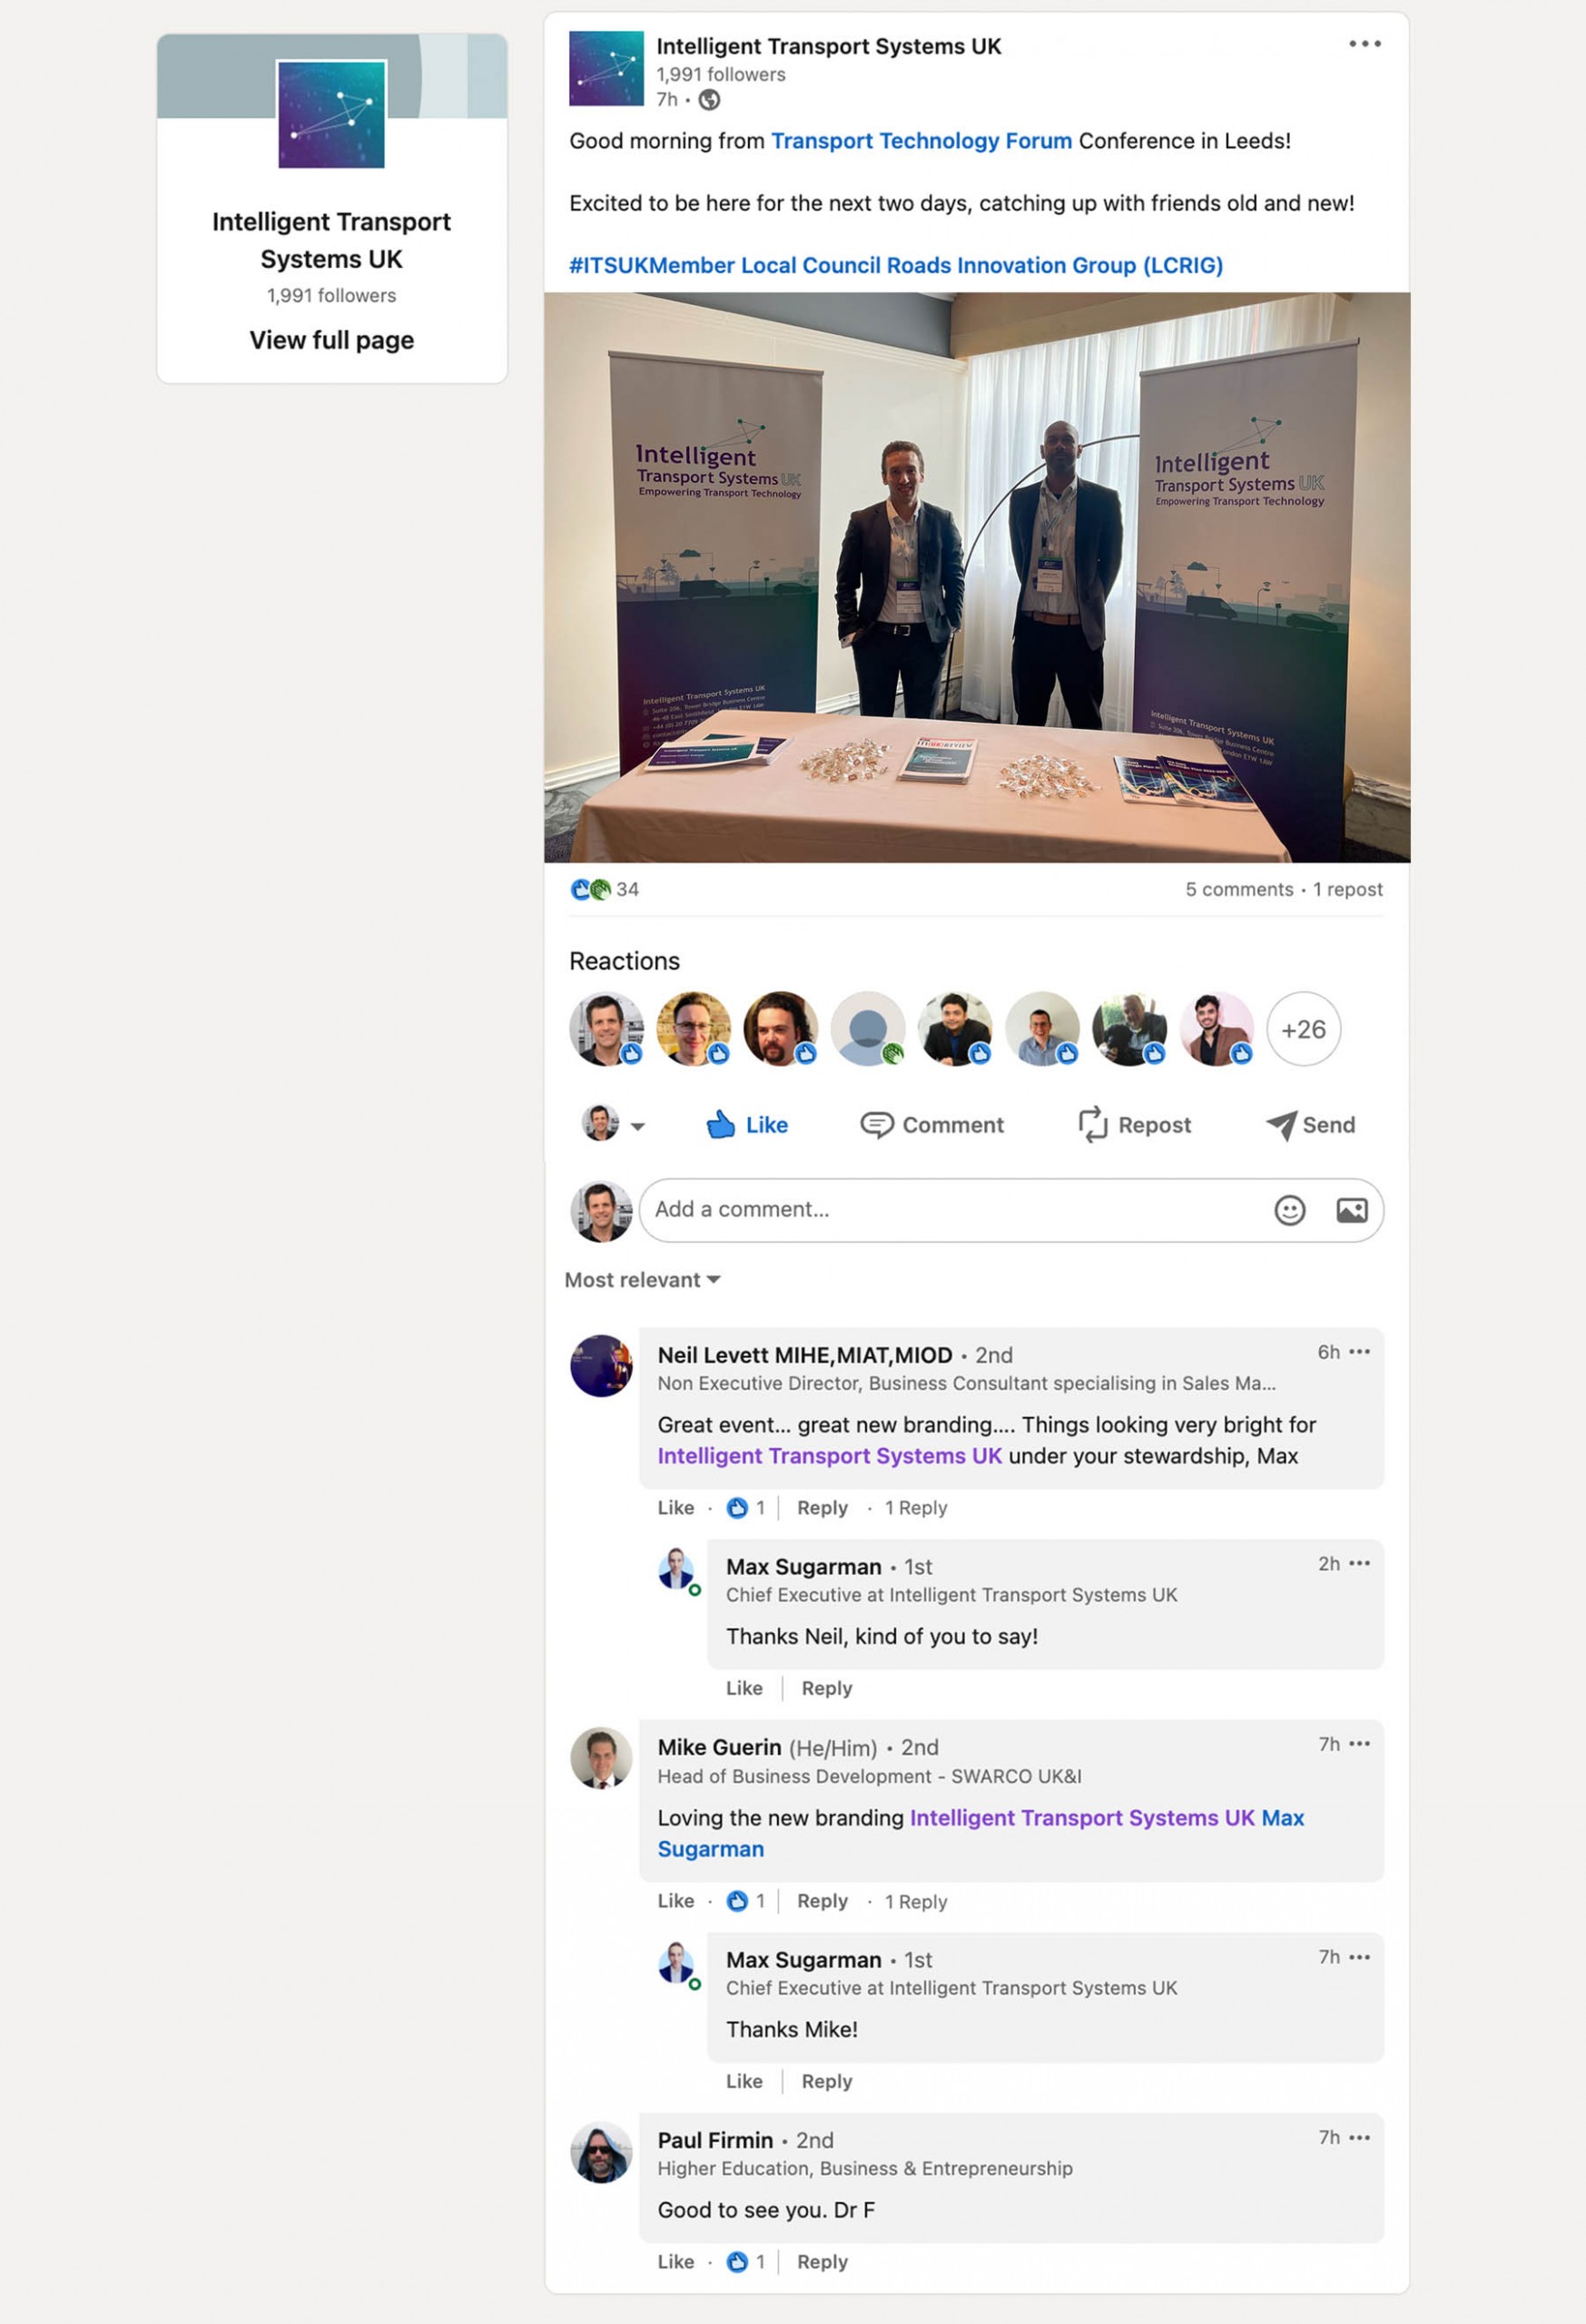1586x2324 pixels.
Task: Open the profile switcher dropdown beside Like
Action: (613, 1124)
